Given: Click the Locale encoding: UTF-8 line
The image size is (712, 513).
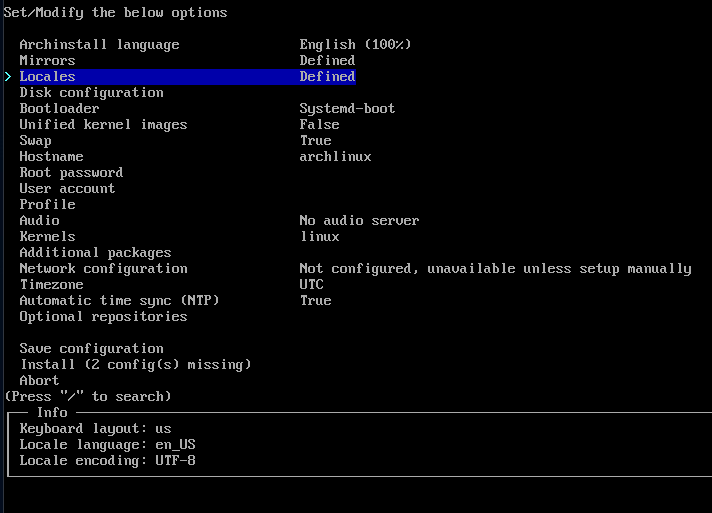Looking at the screenshot, I should coord(108,460).
